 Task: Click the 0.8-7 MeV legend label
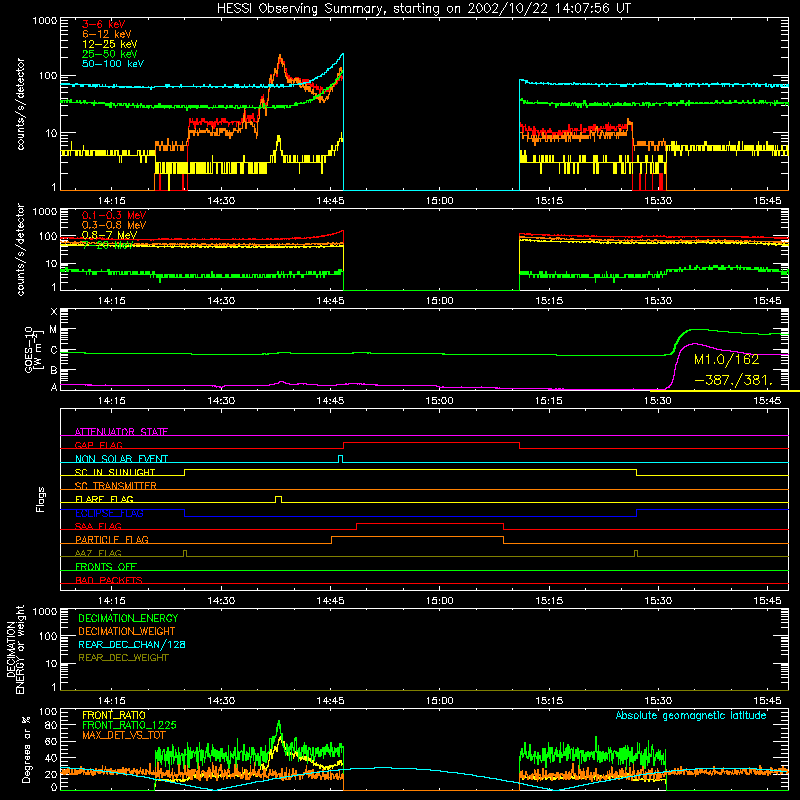[x=110, y=235]
